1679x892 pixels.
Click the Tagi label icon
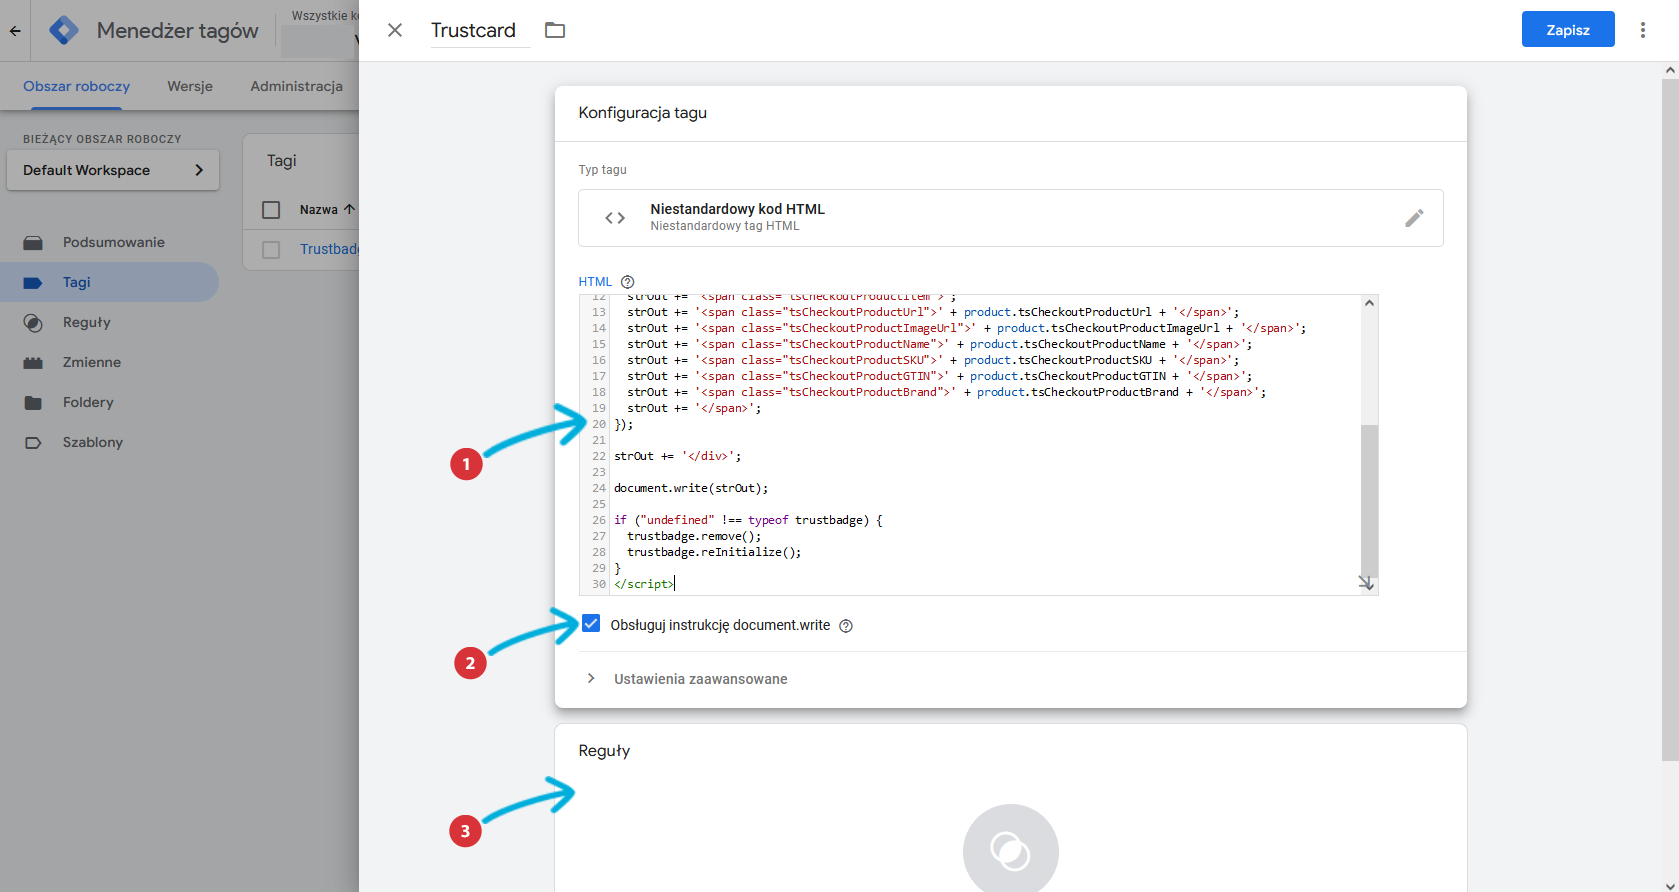pyautogui.click(x=33, y=283)
